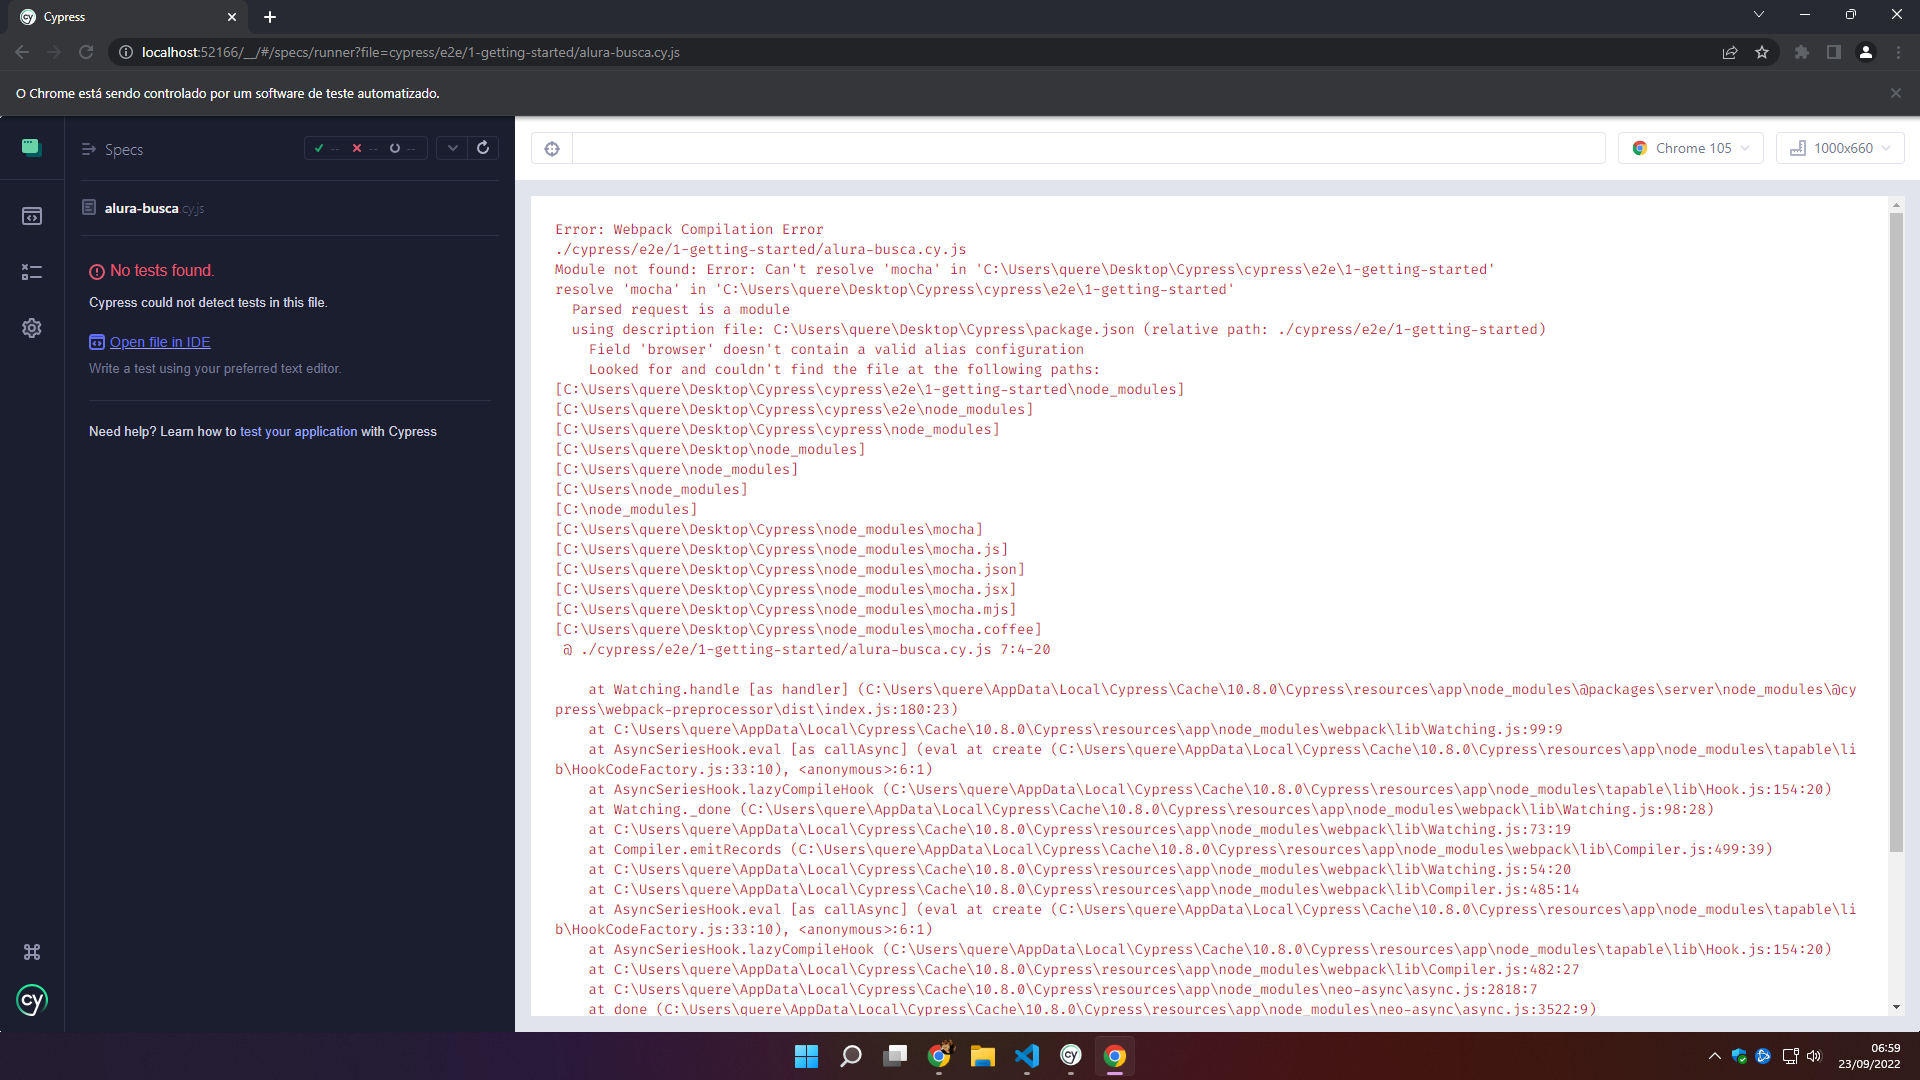Toggle the Chrome side panel icon

1834,52
